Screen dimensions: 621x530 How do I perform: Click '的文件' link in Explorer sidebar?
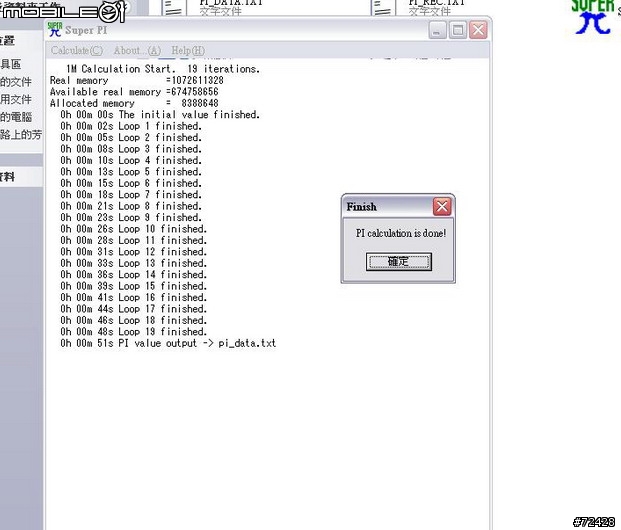(16, 82)
